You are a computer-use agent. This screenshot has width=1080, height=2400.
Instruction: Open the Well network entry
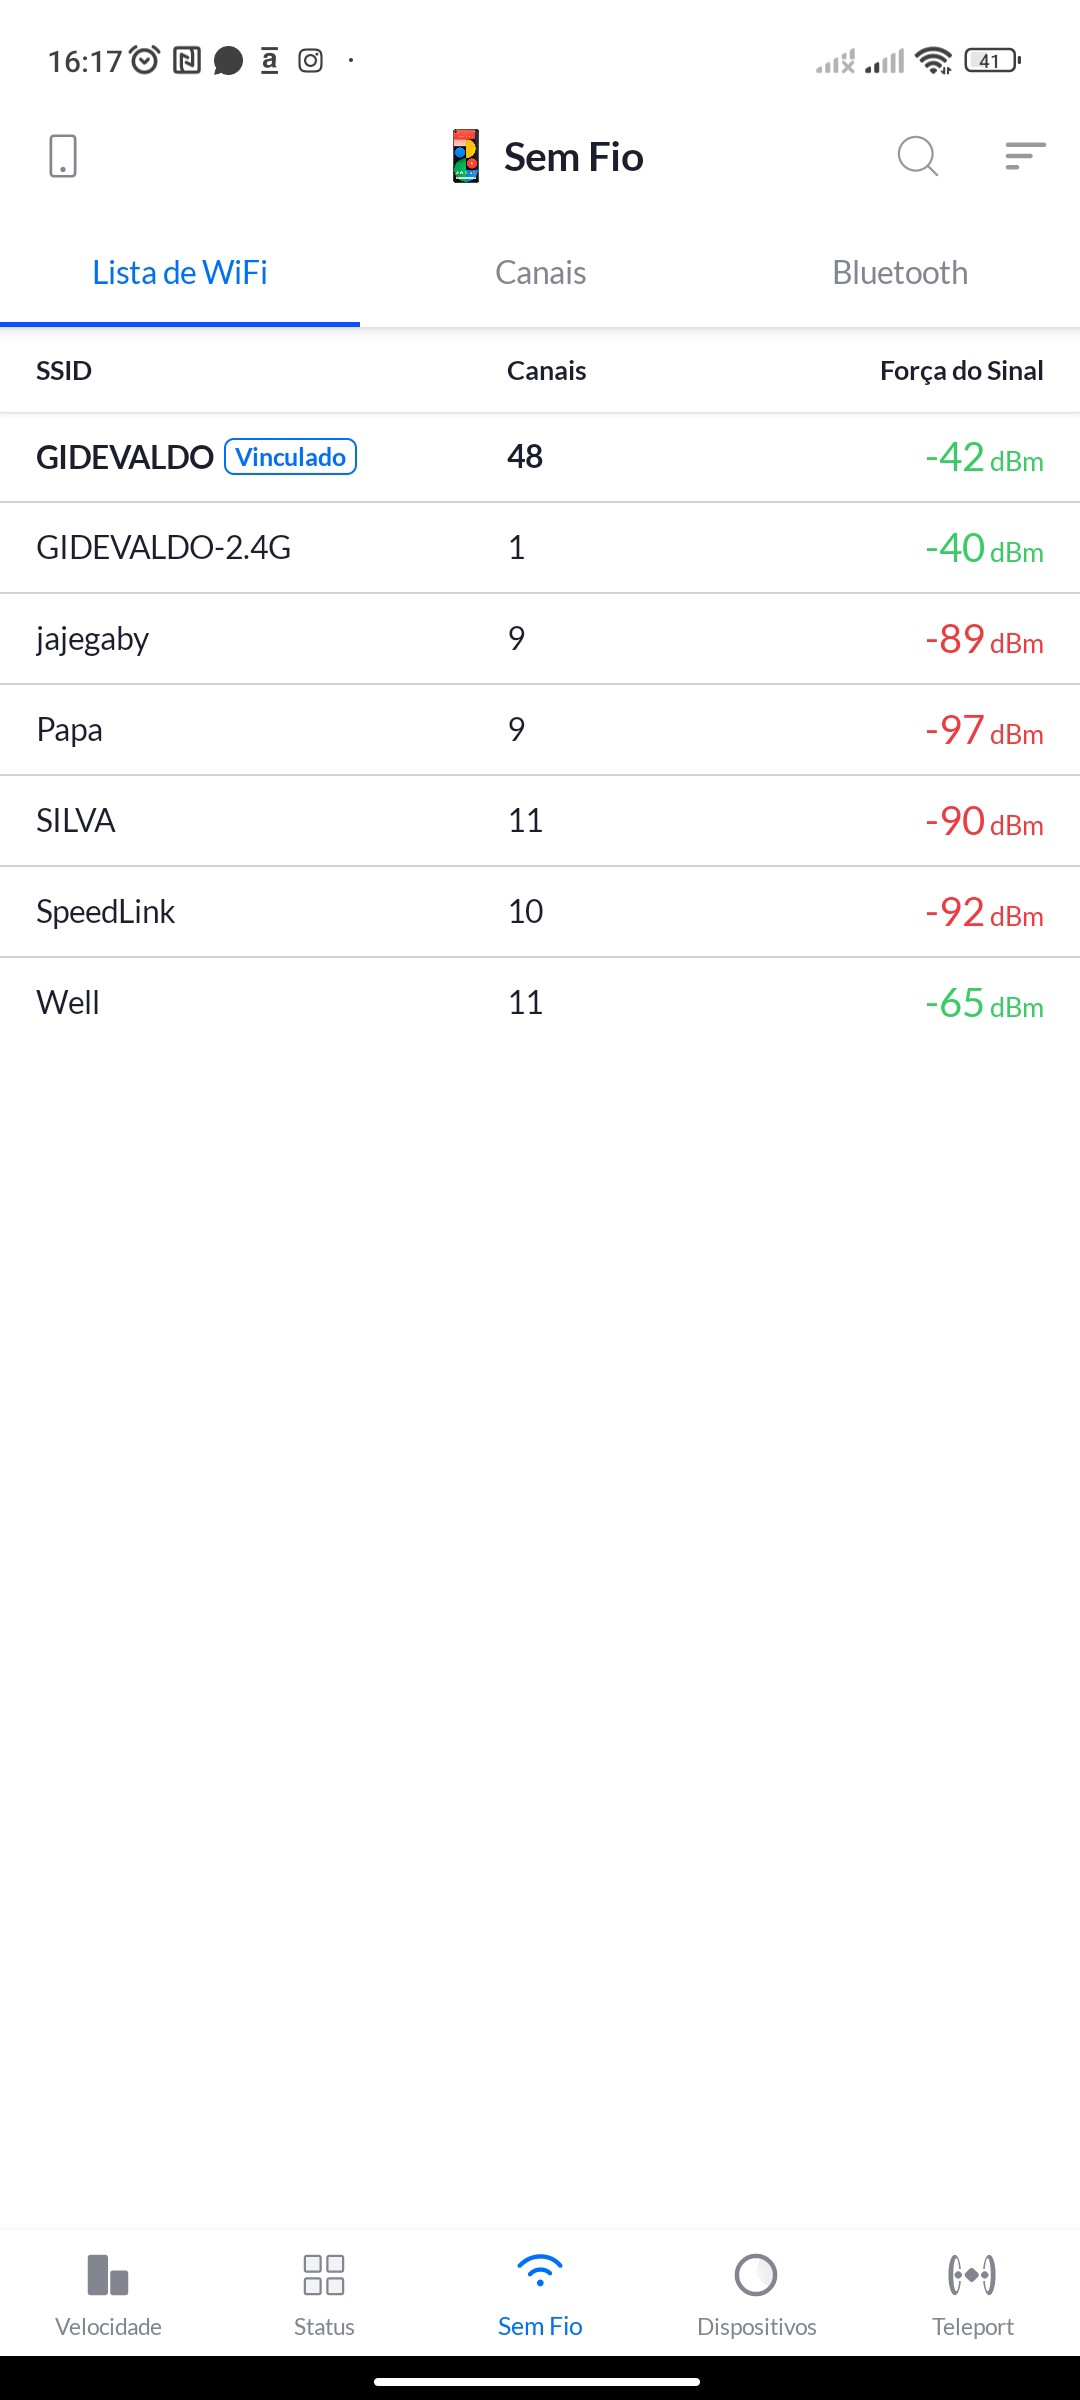[x=540, y=1003]
